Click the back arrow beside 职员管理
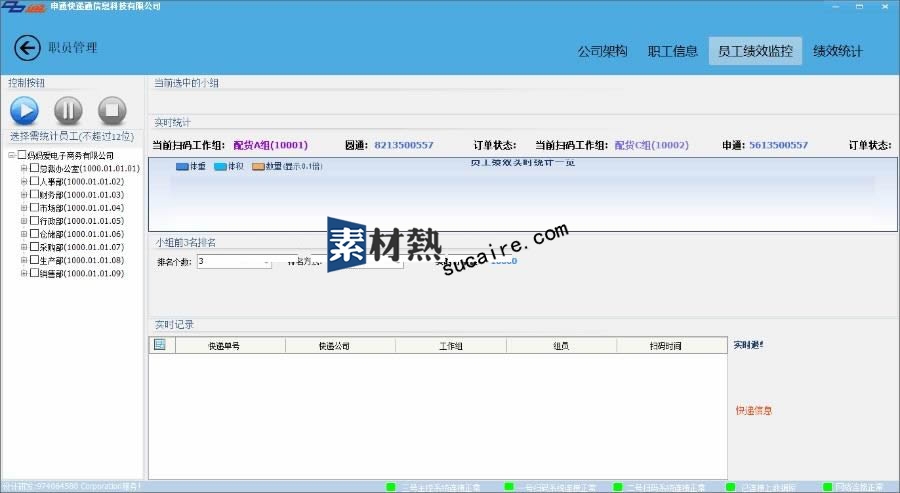This screenshot has width=900, height=493. coord(28,48)
